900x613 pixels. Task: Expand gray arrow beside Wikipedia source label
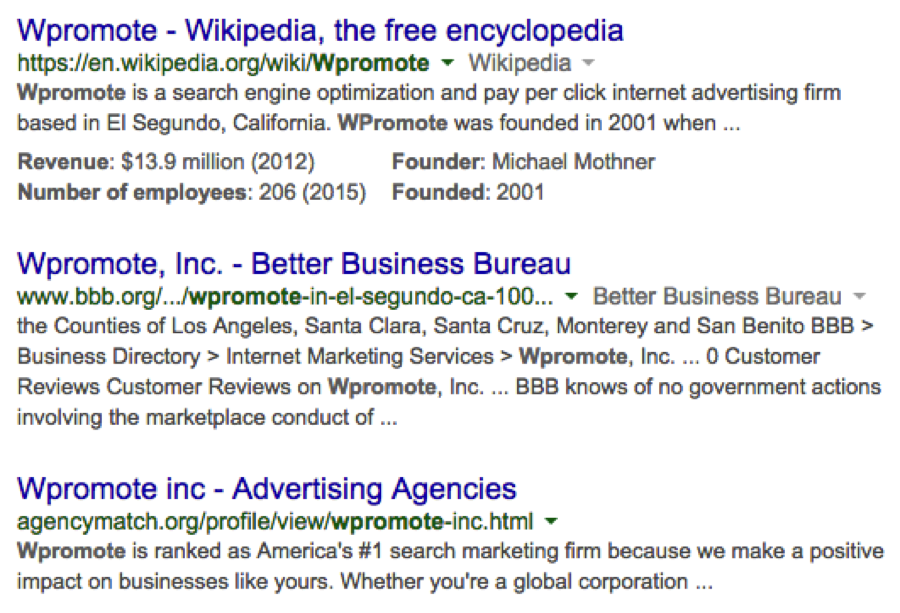click(588, 62)
